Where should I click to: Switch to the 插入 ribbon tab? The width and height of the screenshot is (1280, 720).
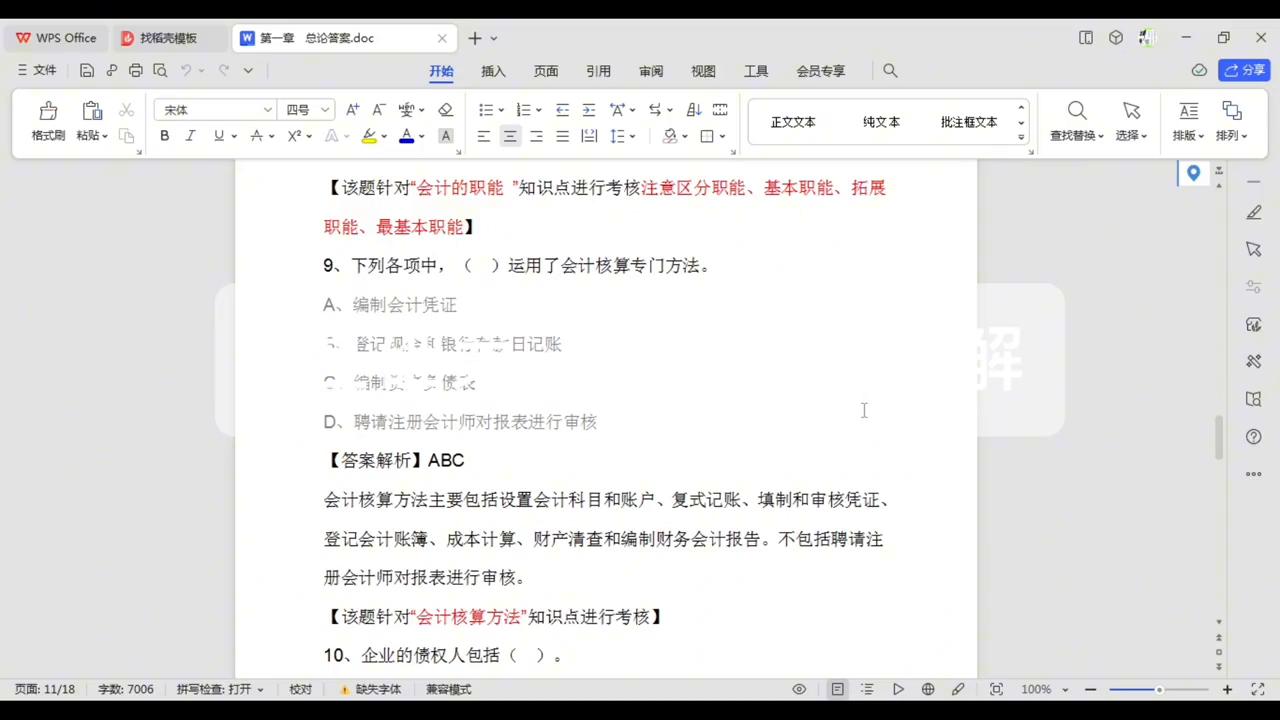click(x=493, y=70)
